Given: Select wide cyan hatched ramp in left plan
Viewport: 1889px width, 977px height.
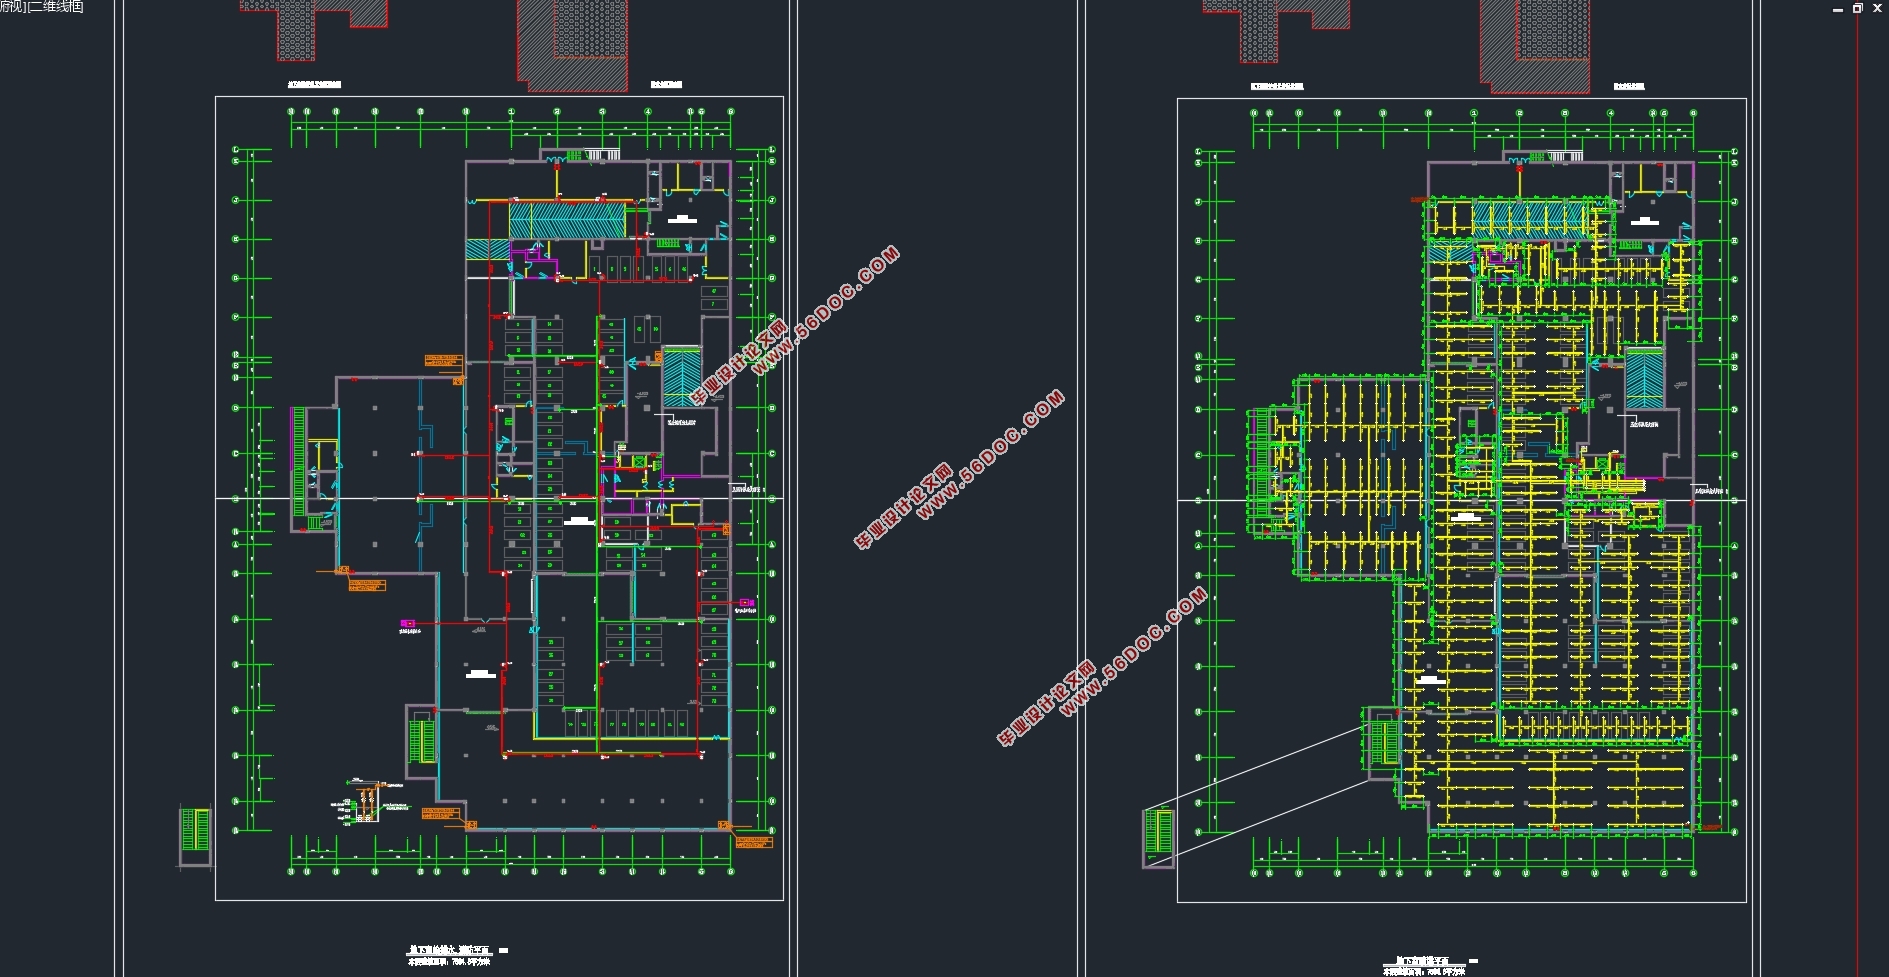Looking at the screenshot, I should tap(567, 221).
